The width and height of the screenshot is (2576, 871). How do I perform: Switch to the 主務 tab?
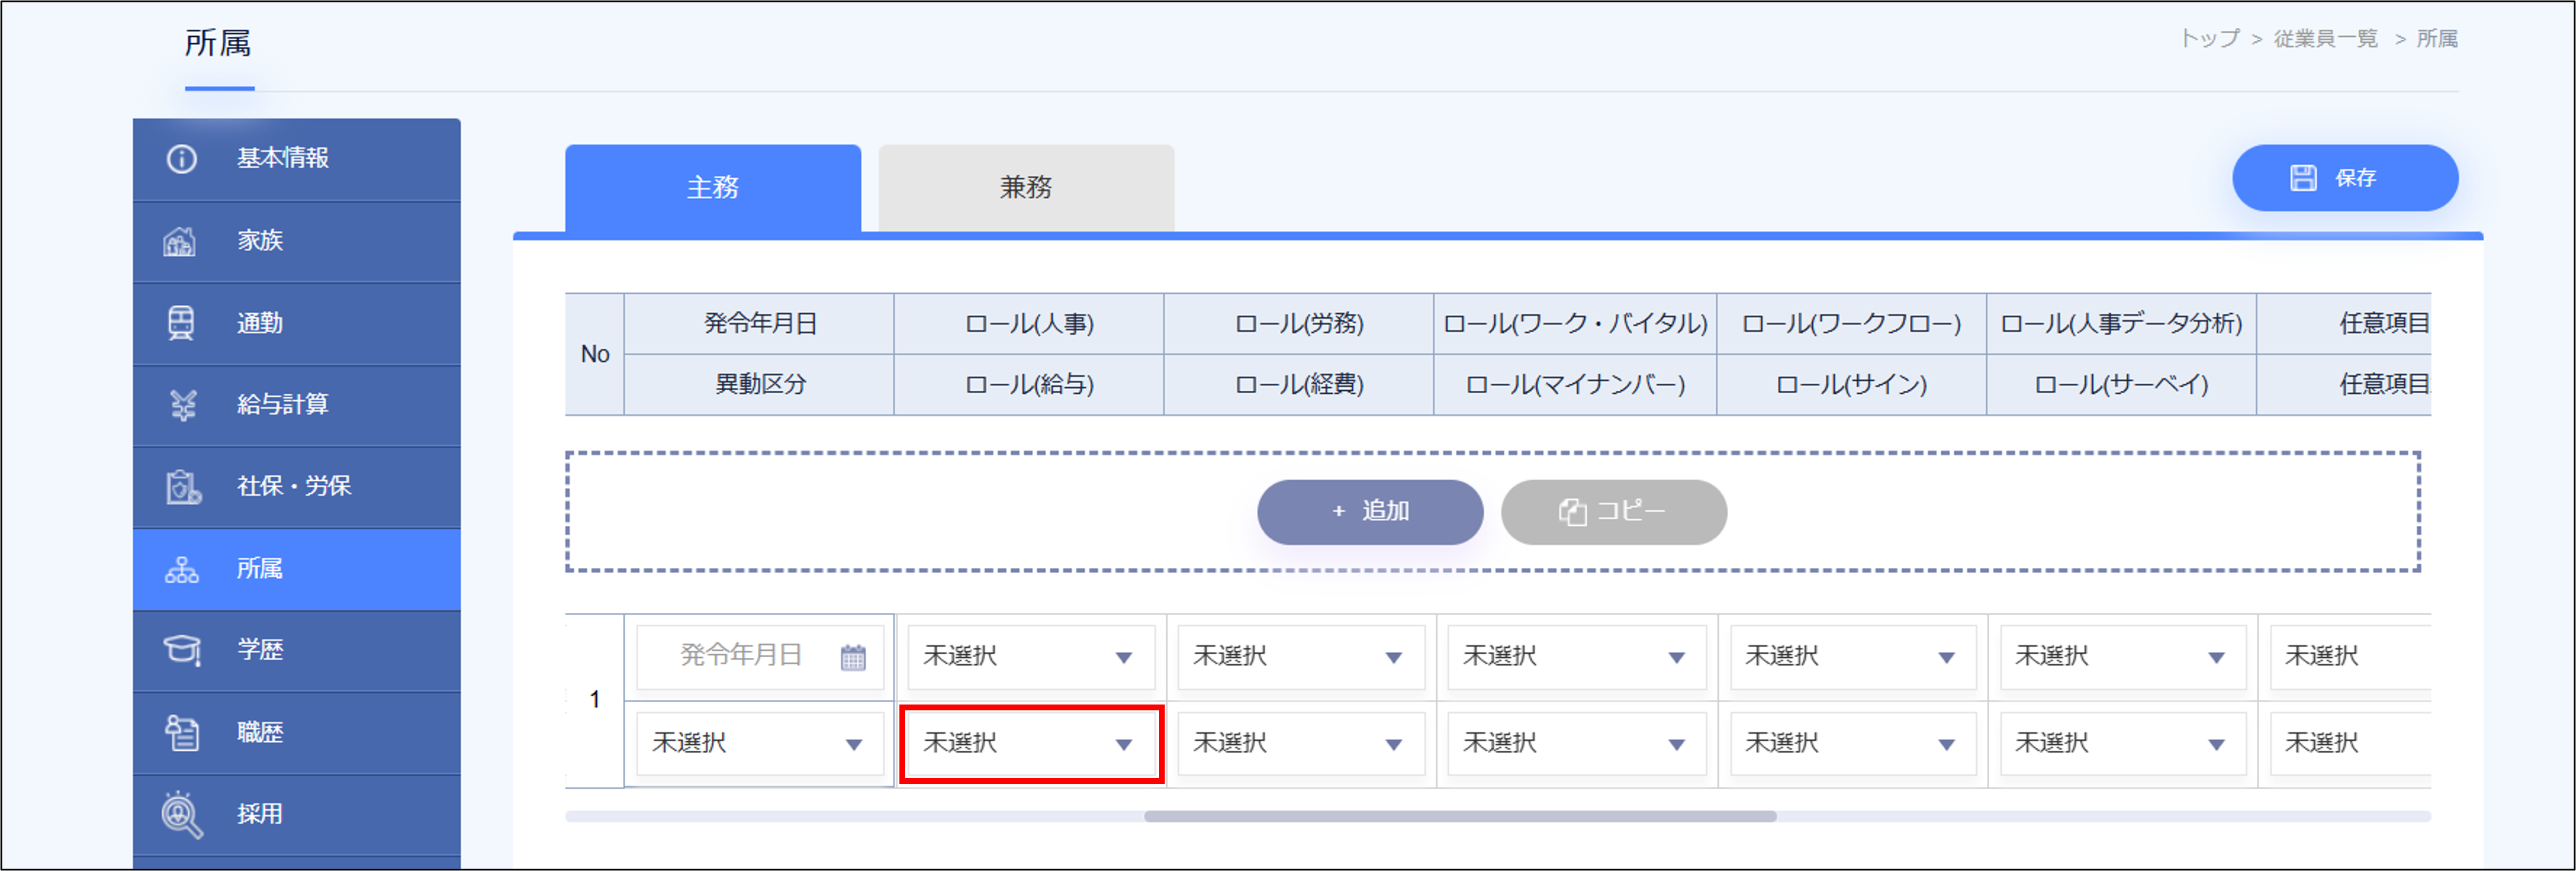tap(713, 188)
